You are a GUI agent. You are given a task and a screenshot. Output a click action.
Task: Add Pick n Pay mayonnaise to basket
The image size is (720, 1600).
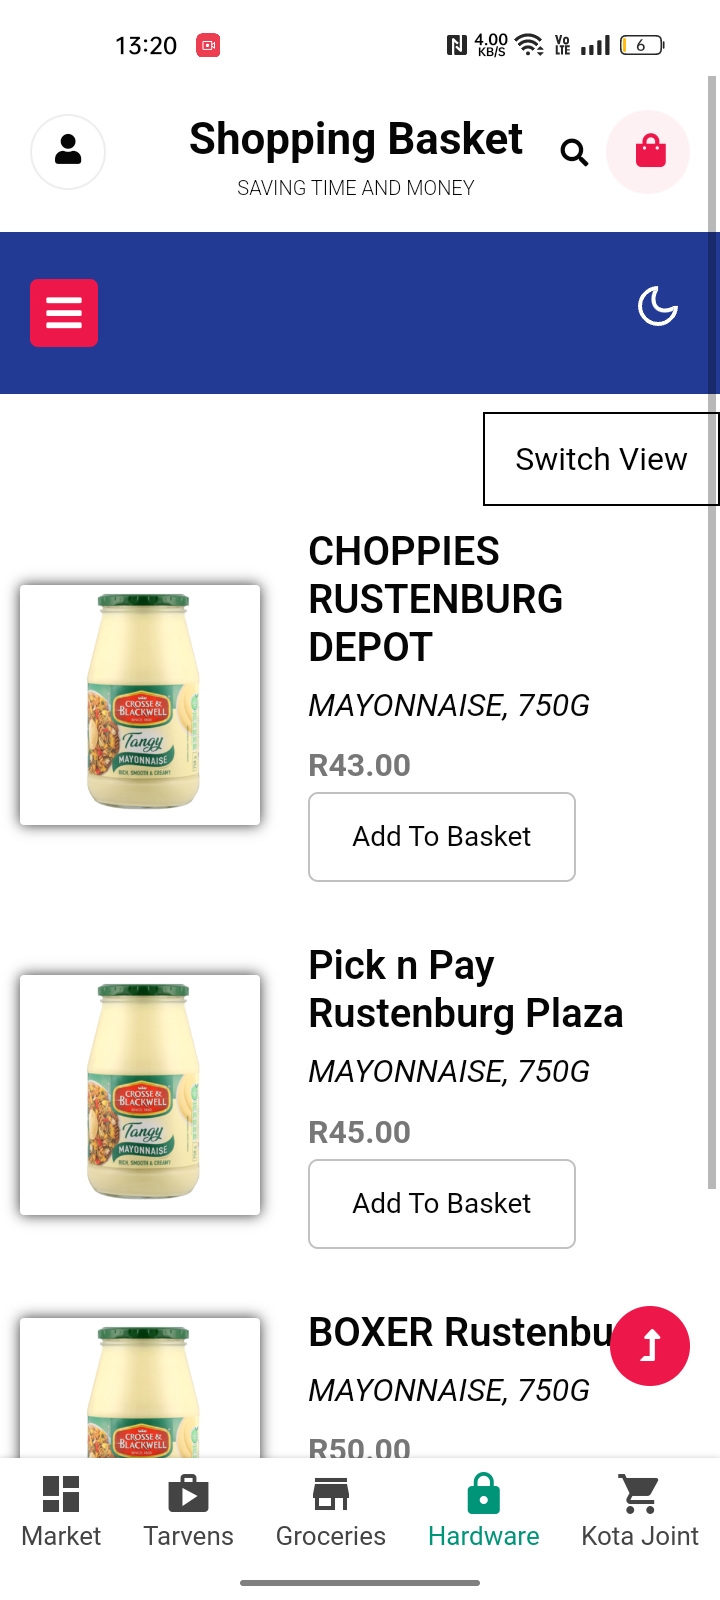tap(441, 1204)
